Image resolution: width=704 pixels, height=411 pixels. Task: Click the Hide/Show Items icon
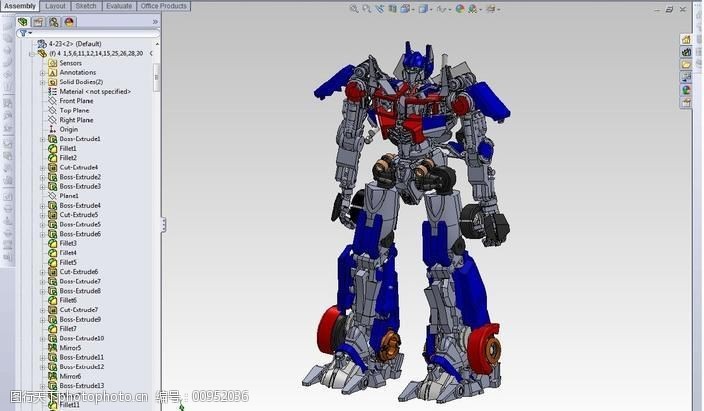click(441, 9)
